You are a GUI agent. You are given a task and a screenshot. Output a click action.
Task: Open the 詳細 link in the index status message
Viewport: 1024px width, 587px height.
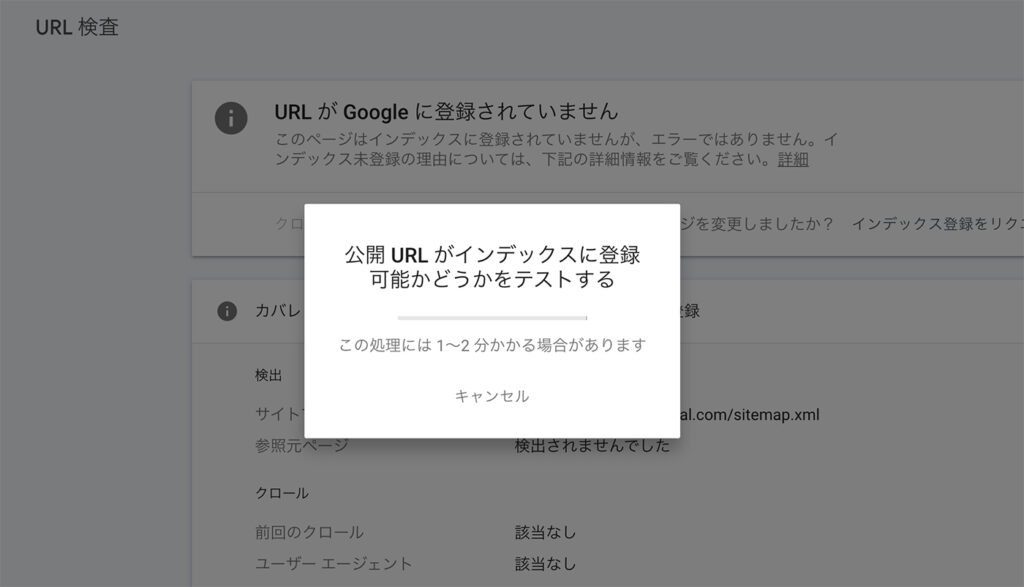point(793,159)
